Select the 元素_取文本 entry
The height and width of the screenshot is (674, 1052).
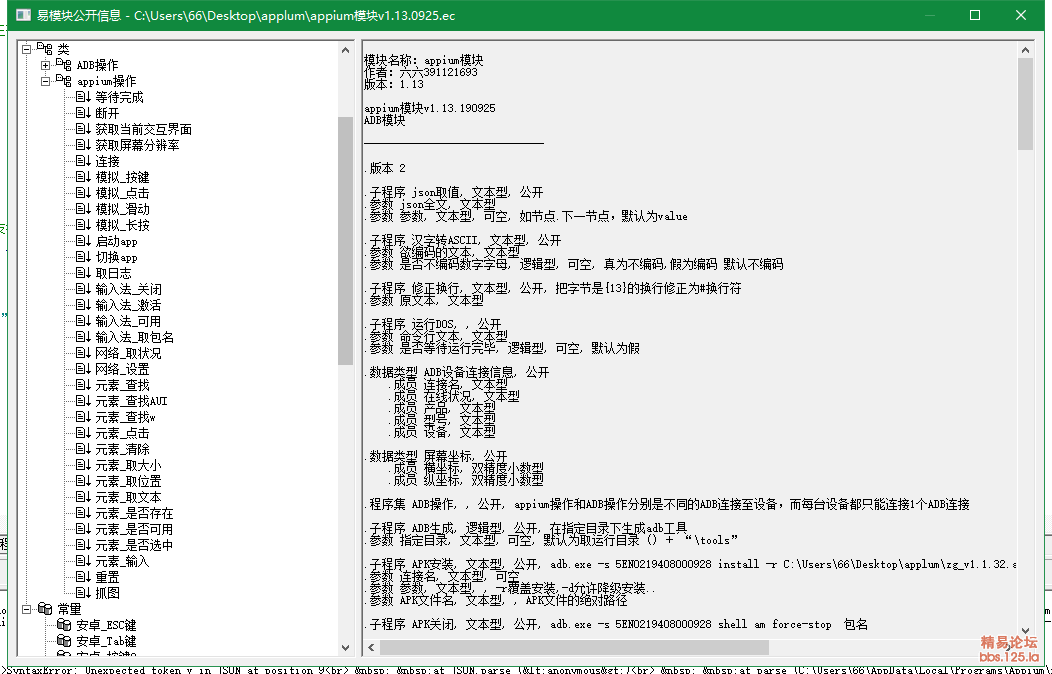(x=128, y=497)
